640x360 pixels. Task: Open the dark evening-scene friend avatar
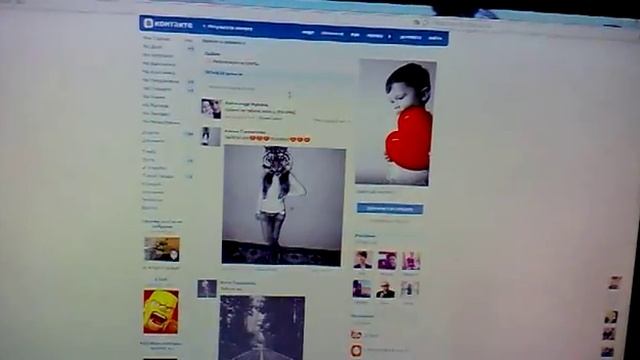click(362, 289)
